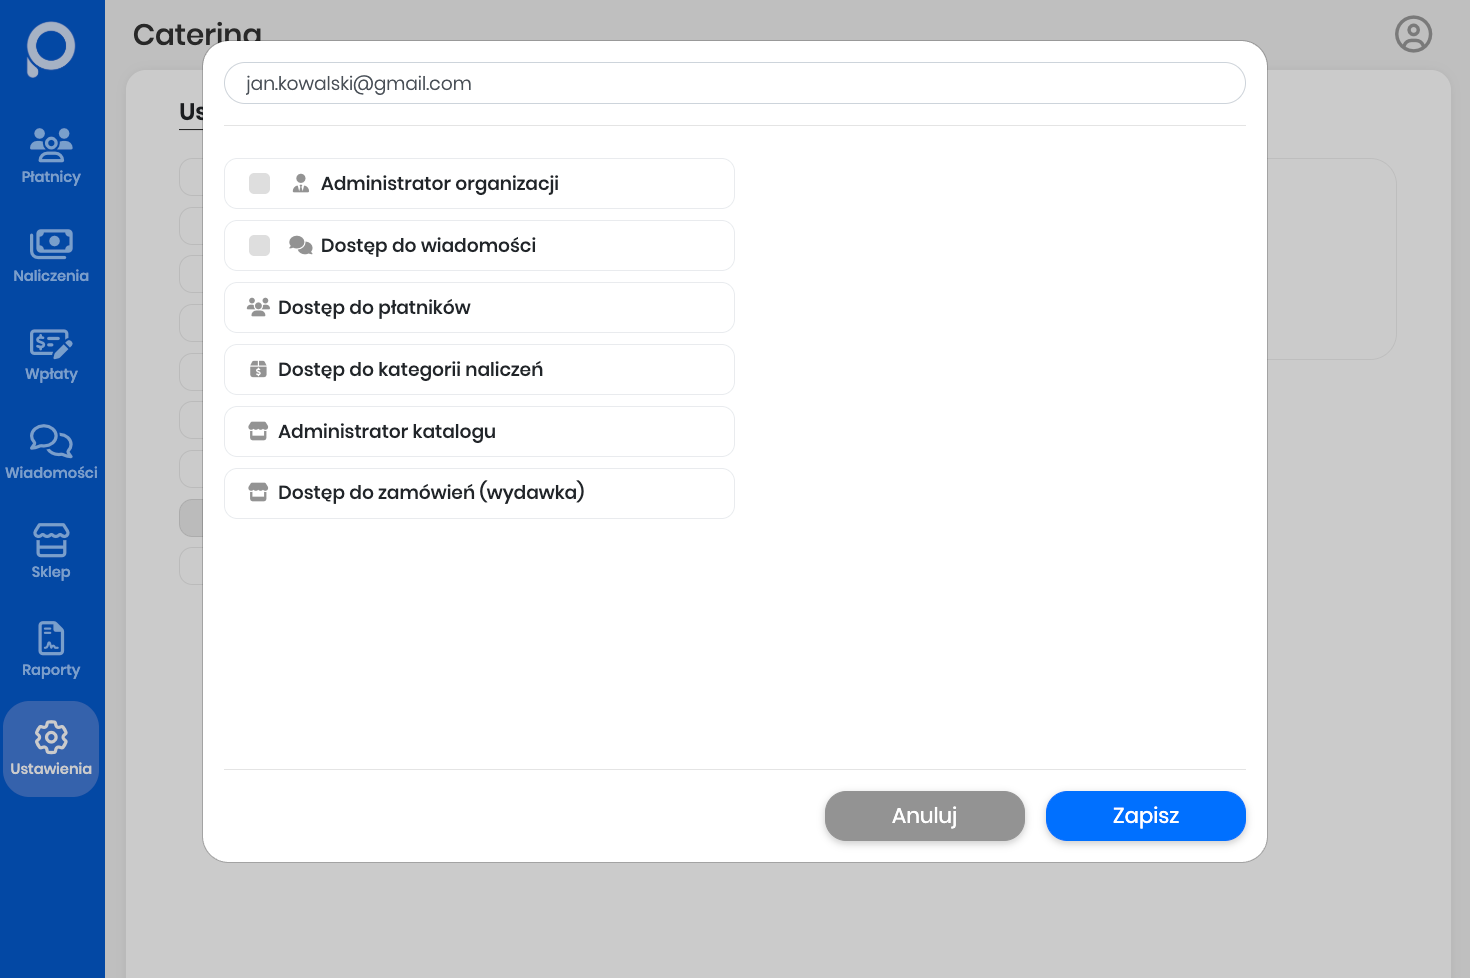Expand Dostęp do kategorii naliczeń
1470x978 pixels.
click(x=479, y=370)
